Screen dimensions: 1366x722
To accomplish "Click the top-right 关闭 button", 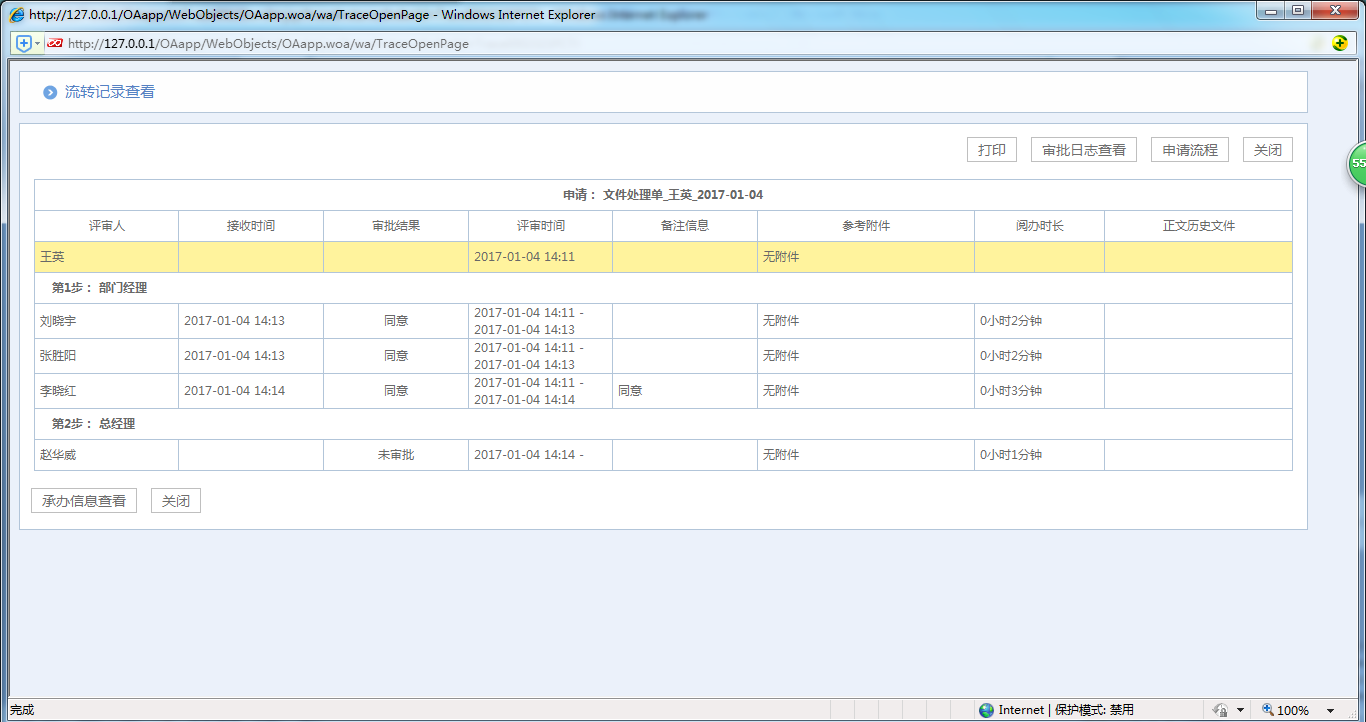I will click(1268, 150).
